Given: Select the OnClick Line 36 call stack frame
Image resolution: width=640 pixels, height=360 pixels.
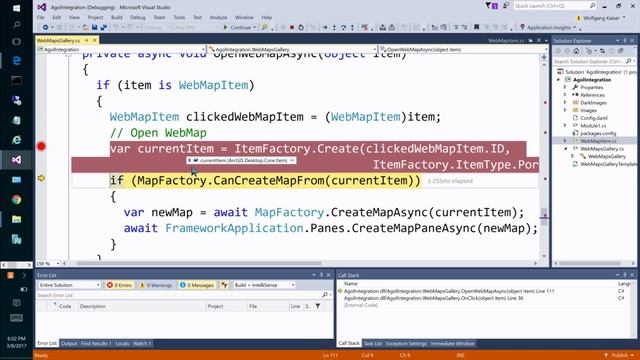Looking at the screenshot, I should pyautogui.click(x=434, y=298).
